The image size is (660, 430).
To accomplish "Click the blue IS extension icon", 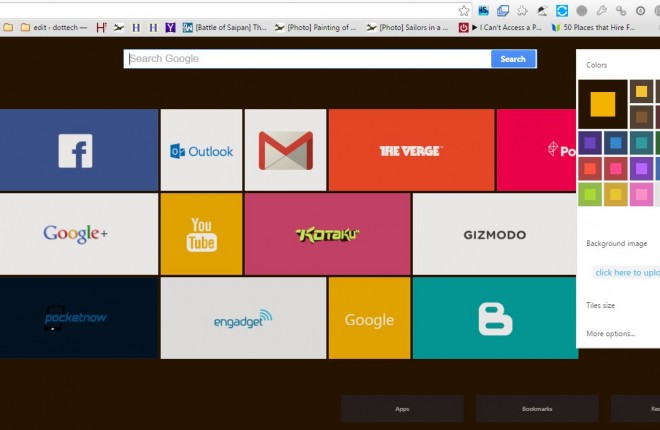I will coord(484,11).
